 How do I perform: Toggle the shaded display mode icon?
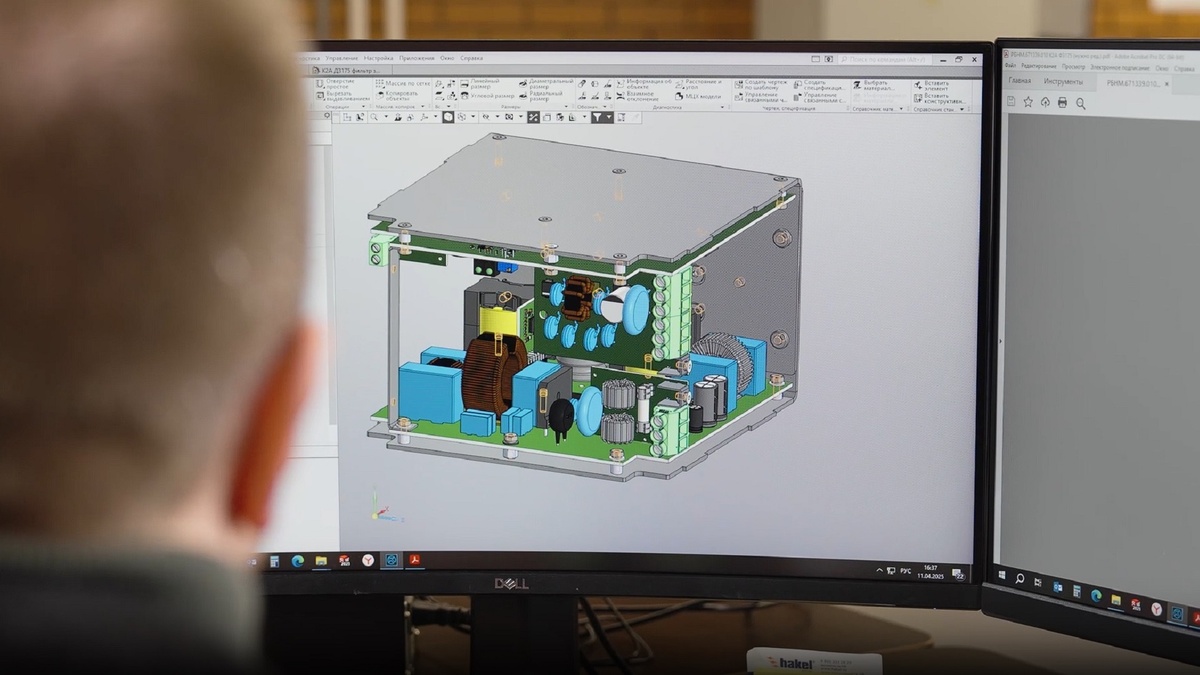pos(448,117)
